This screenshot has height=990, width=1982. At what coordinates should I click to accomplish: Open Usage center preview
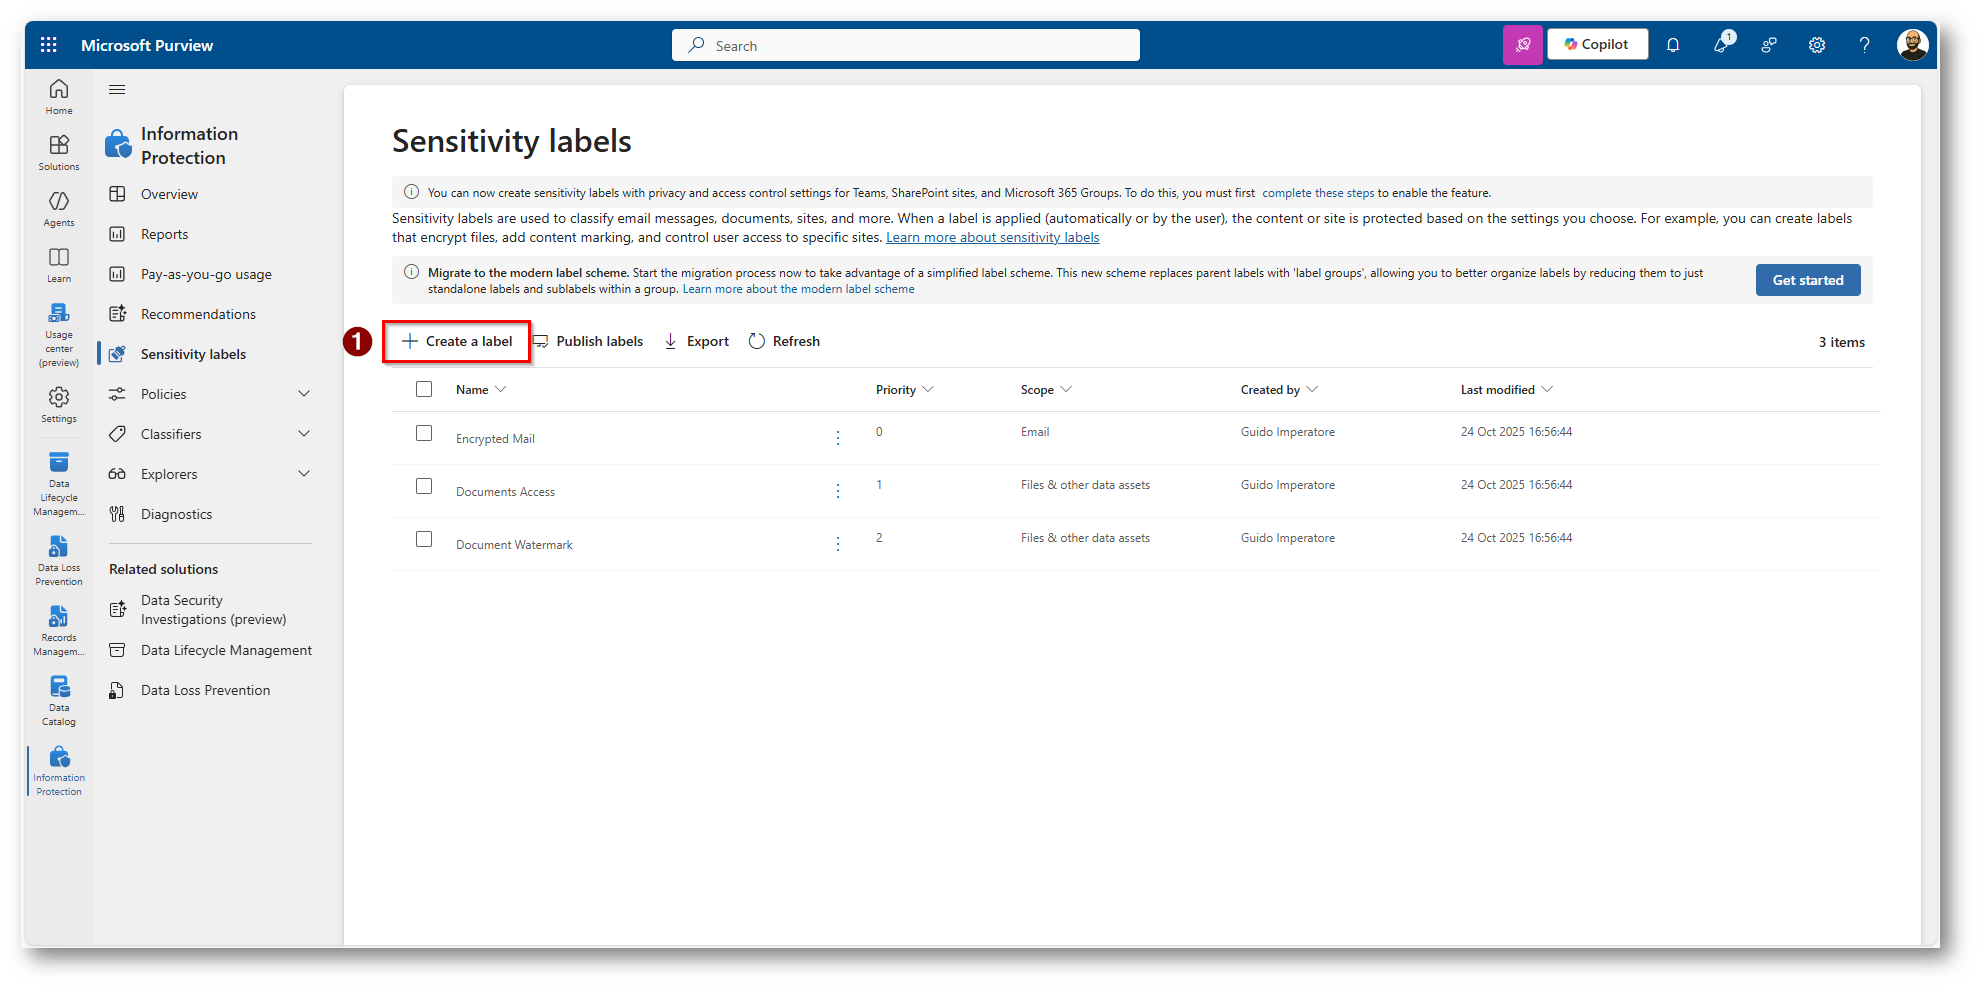59,335
